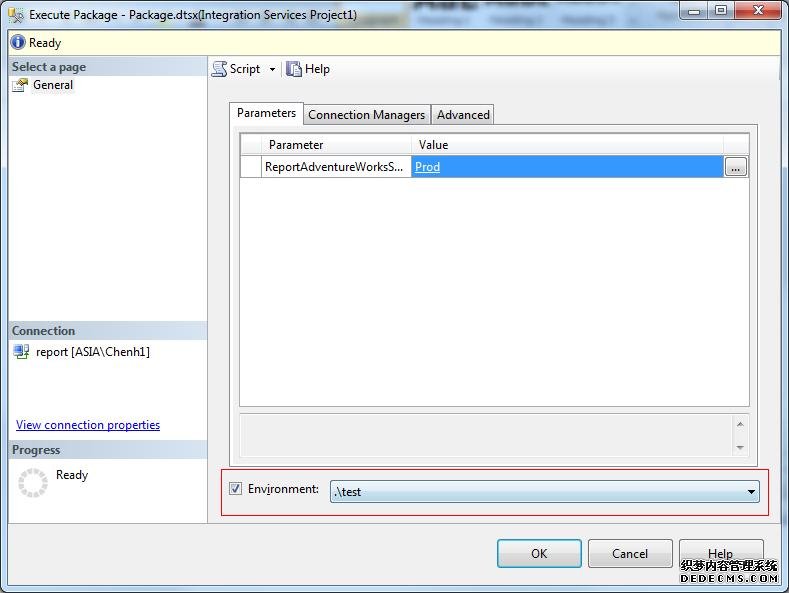Click the ellipsis button for parameter value

(736, 168)
